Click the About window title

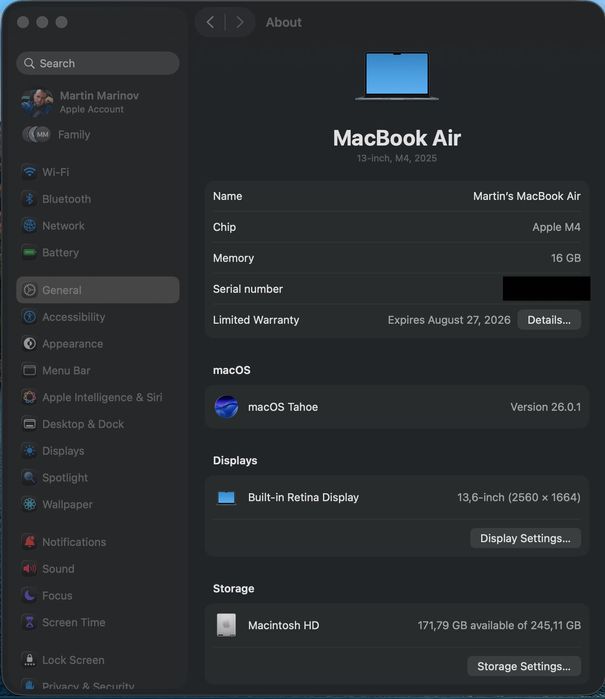tap(284, 22)
